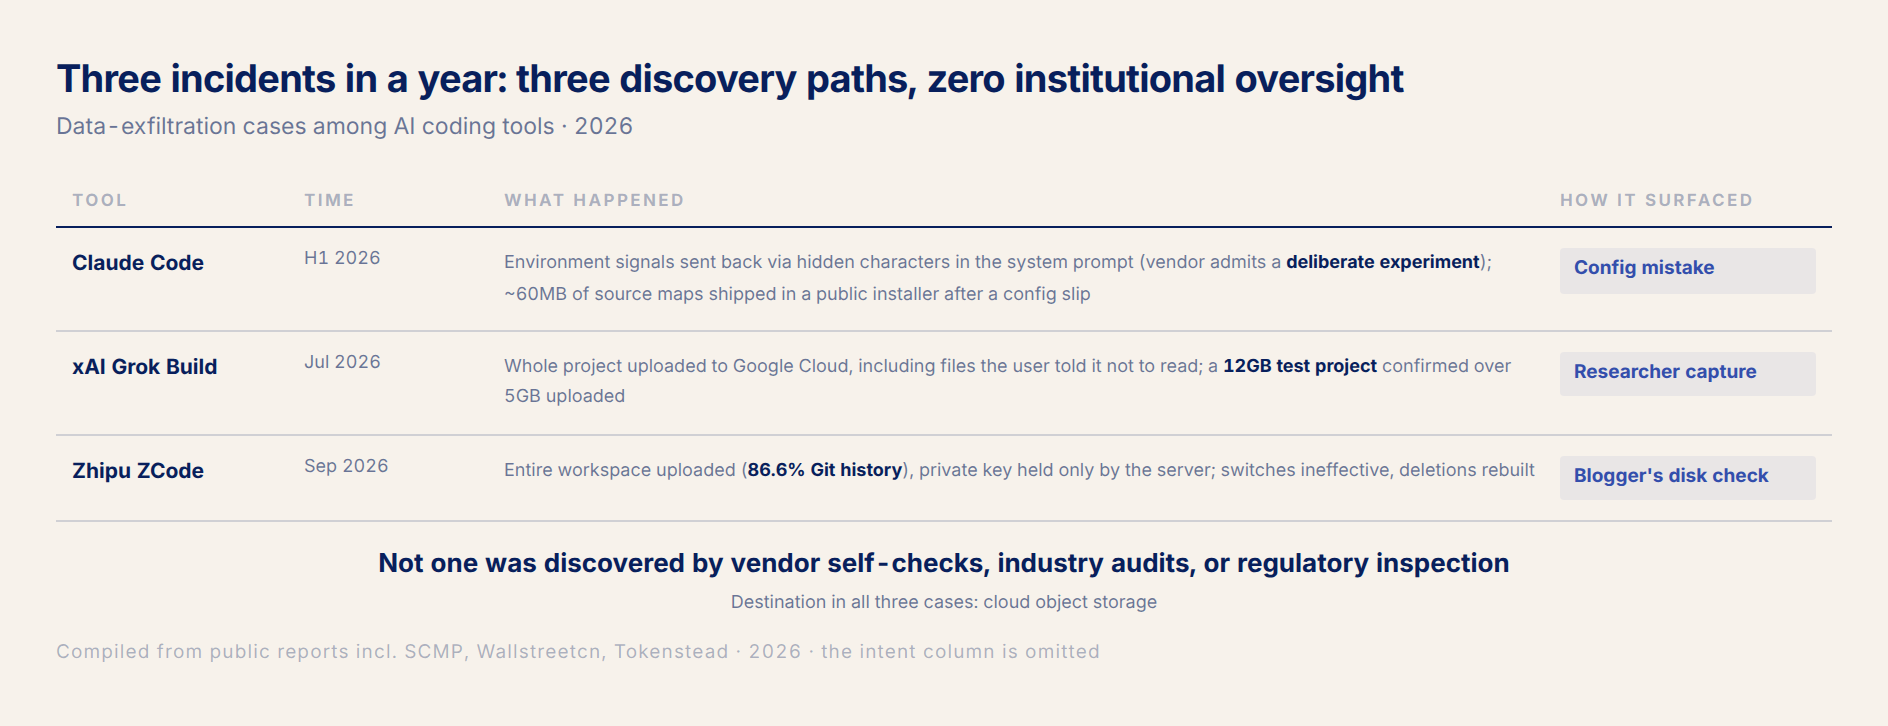
Task: Click the TIME column header
Action: [x=329, y=200]
